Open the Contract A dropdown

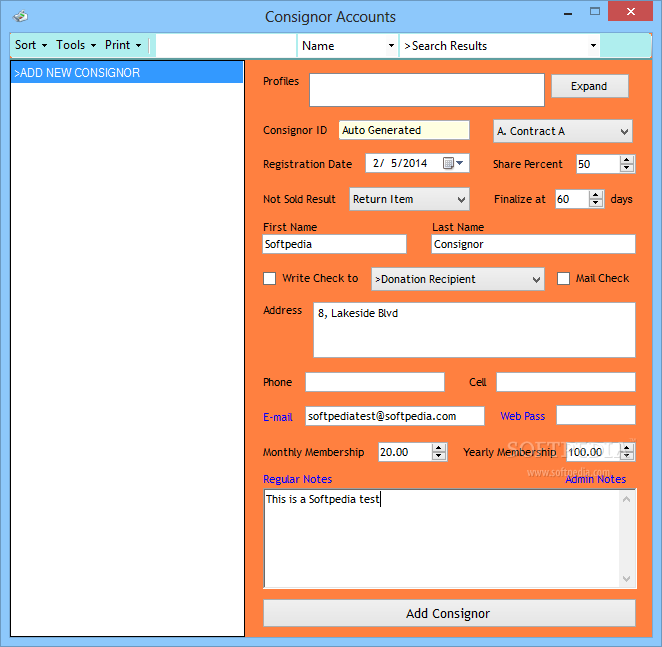coord(563,131)
